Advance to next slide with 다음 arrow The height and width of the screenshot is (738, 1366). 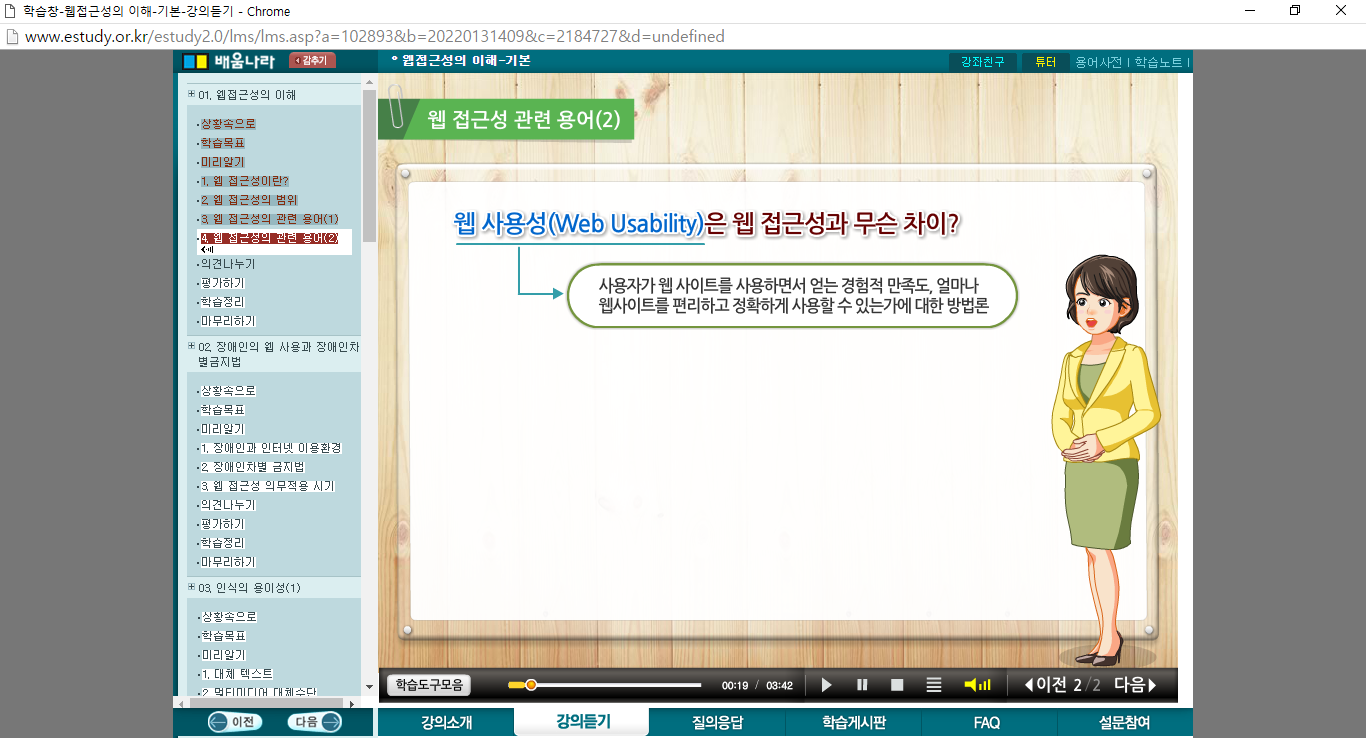coord(1135,685)
